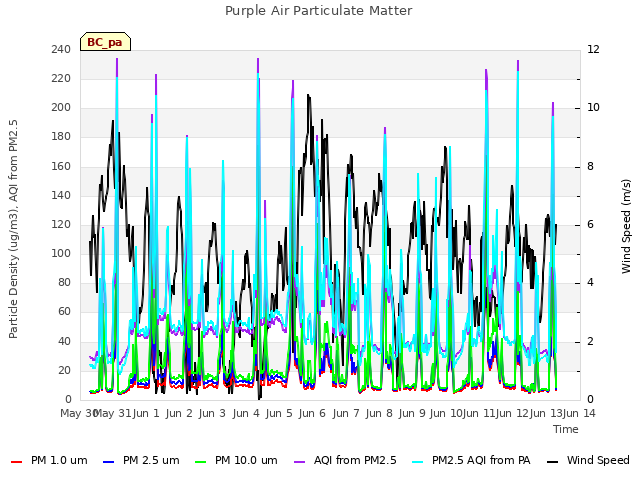Click the blue PM 2.5 legend swatch
The image size is (640, 480).
109,462
